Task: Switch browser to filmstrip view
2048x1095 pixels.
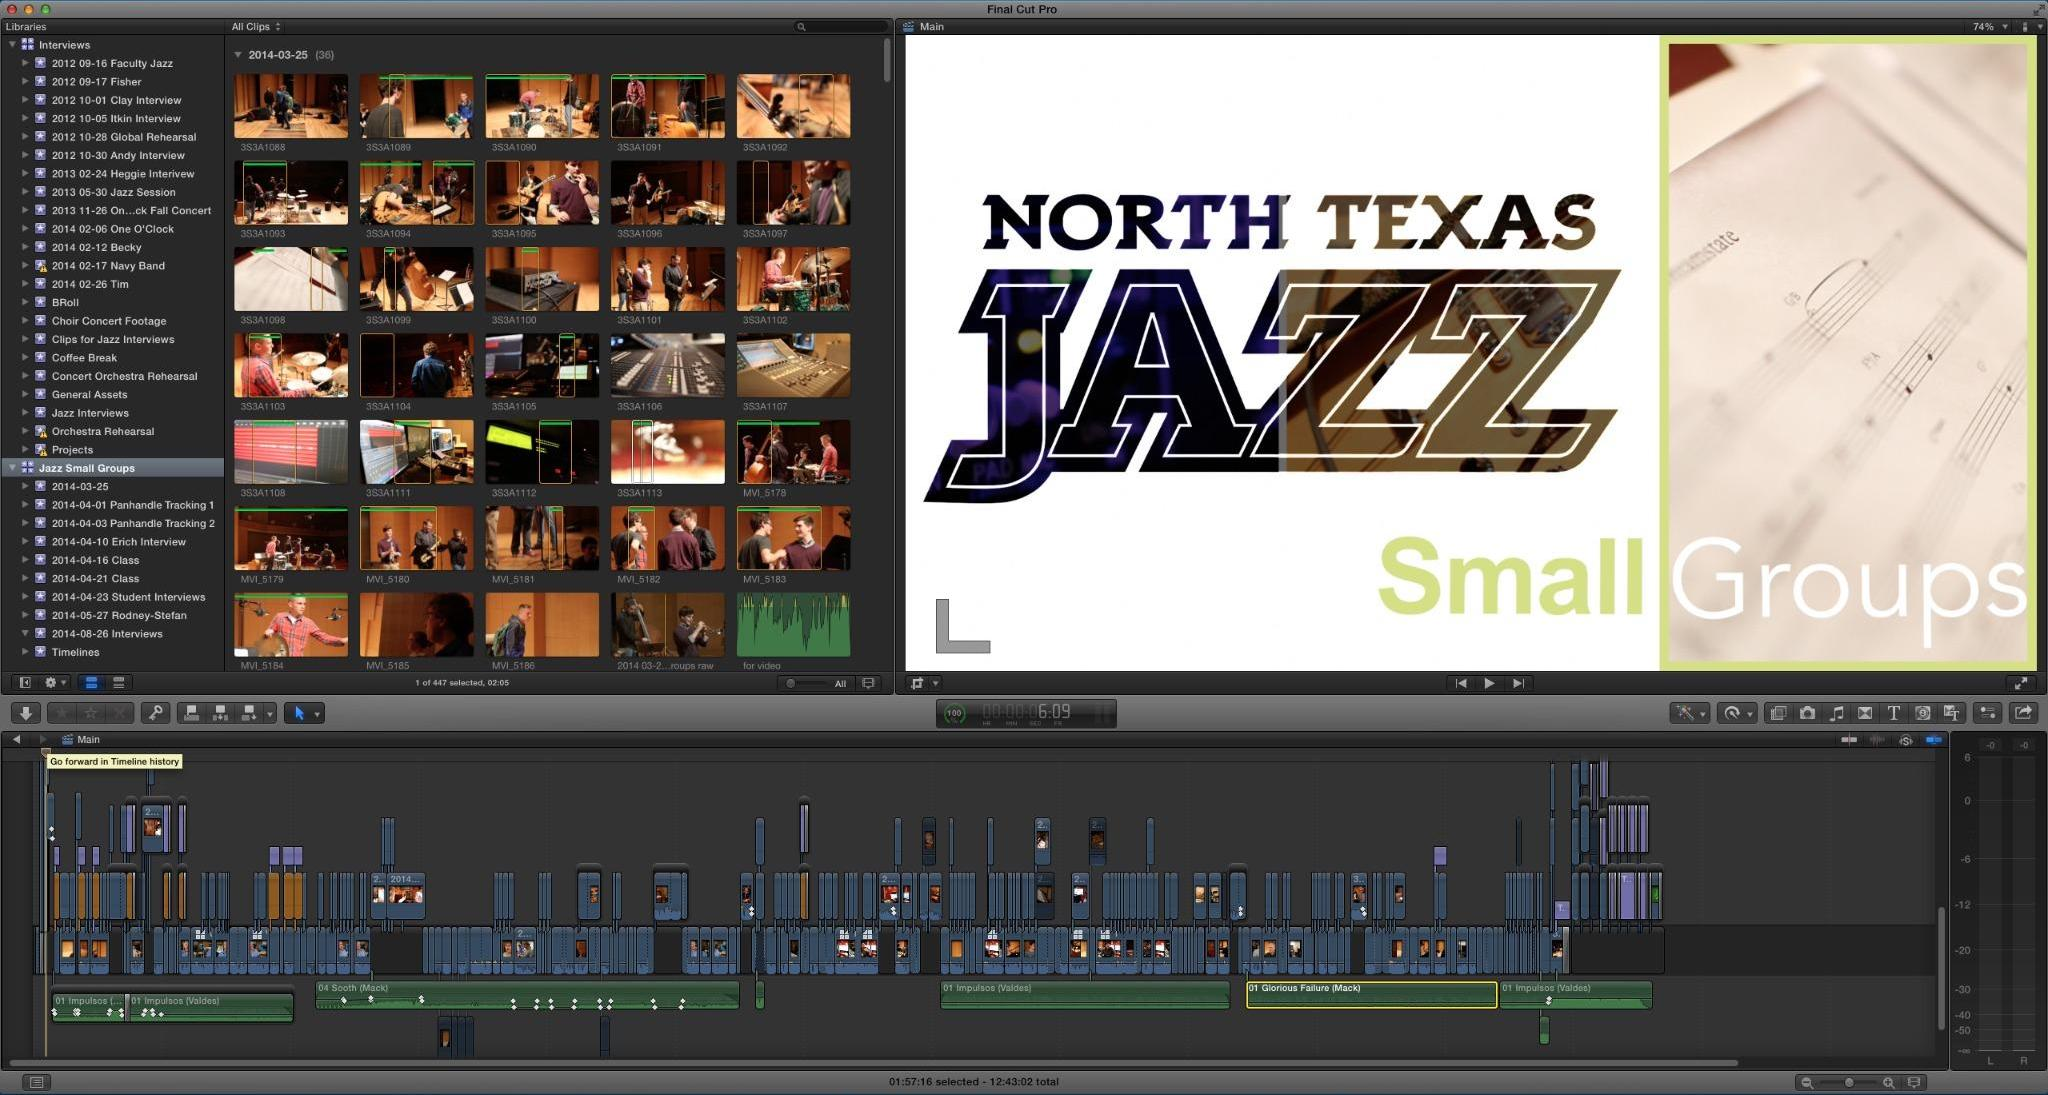Action: 91,683
